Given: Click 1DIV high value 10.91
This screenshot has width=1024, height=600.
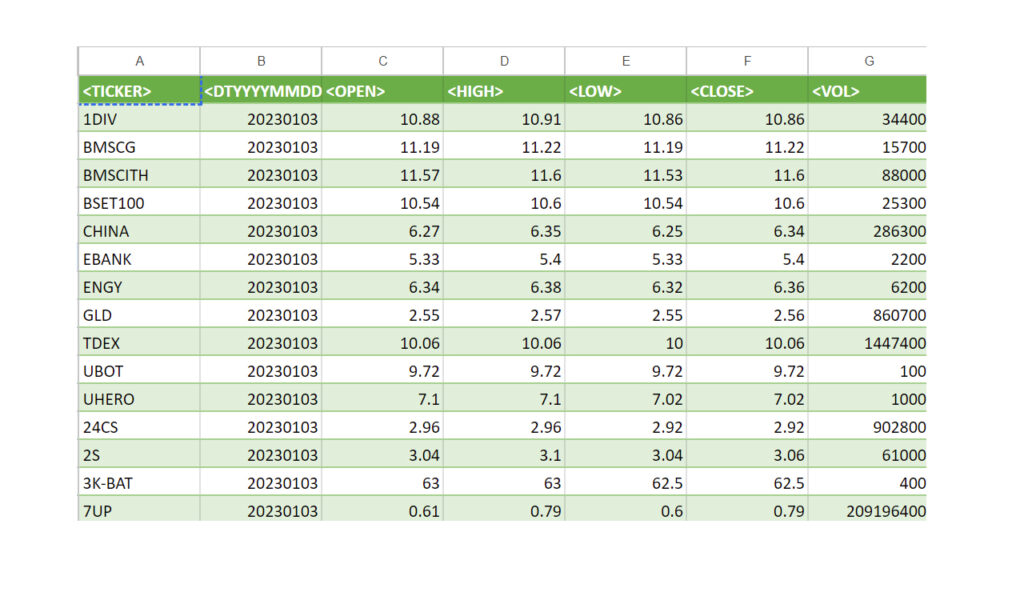Looking at the screenshot, I should [x=504, y=119].
